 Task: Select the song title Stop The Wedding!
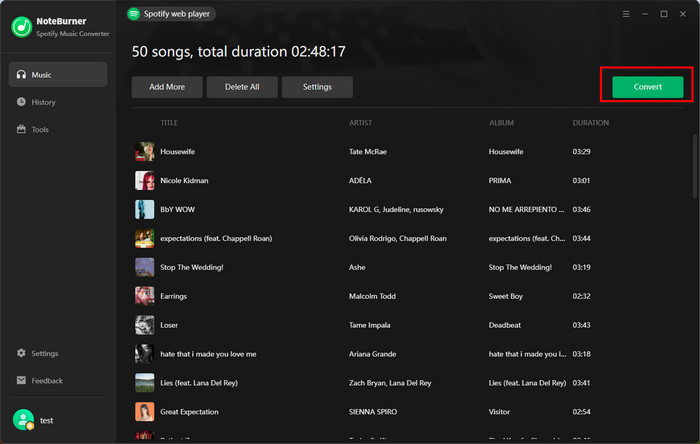192,267
